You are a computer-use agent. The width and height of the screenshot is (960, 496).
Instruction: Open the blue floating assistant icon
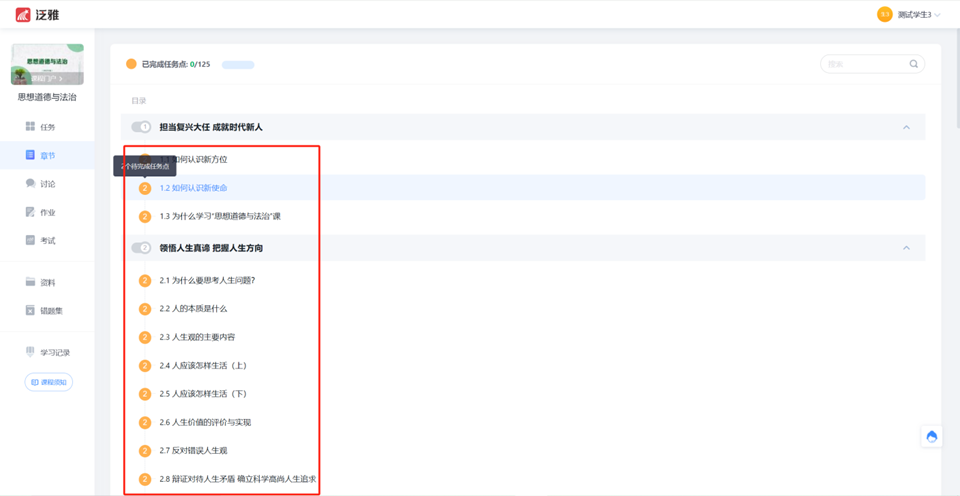point(932,436)
